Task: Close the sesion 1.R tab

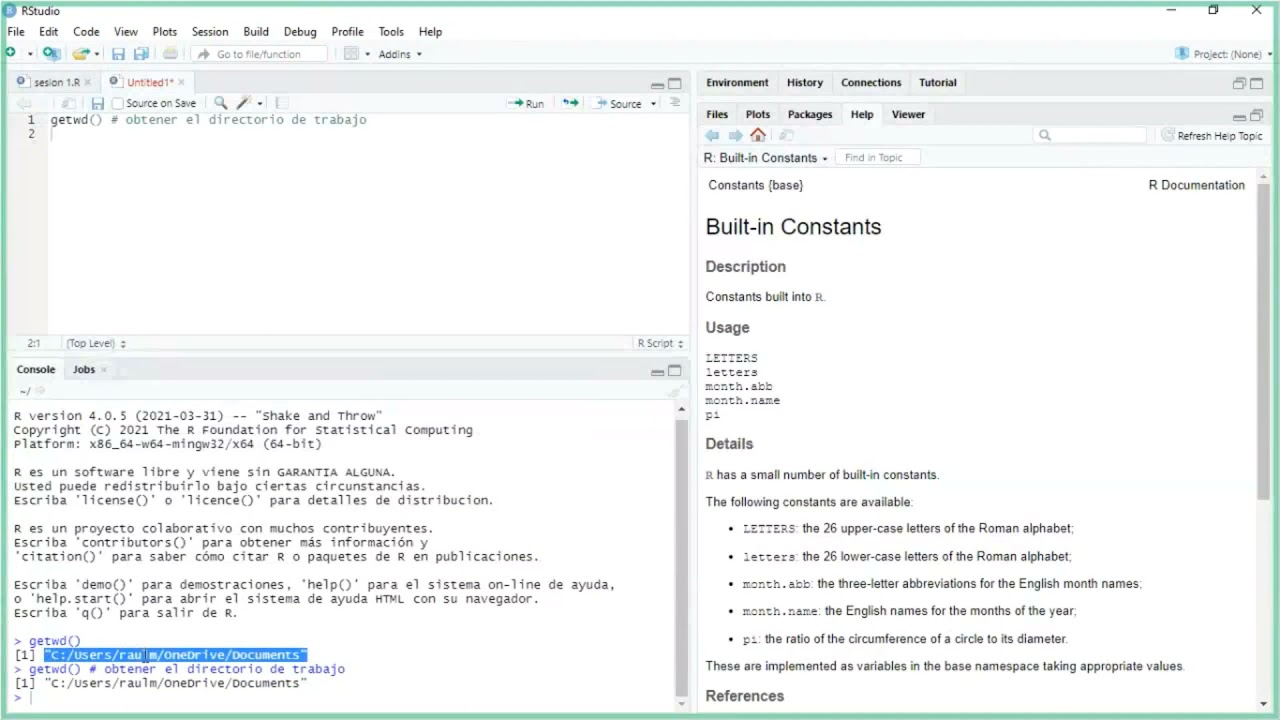Action: 88,82
